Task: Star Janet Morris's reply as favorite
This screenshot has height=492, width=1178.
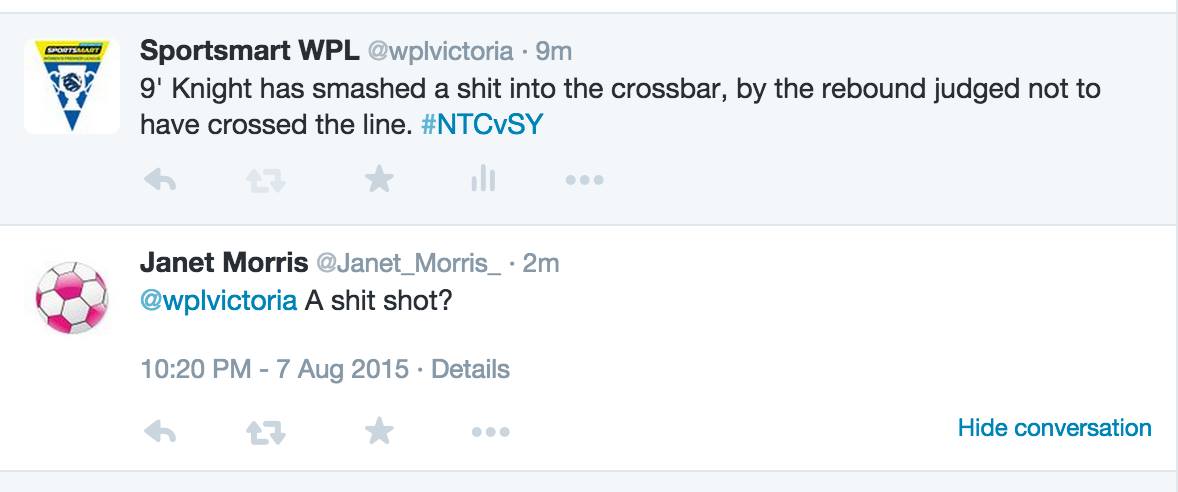Action: [379, 432]
